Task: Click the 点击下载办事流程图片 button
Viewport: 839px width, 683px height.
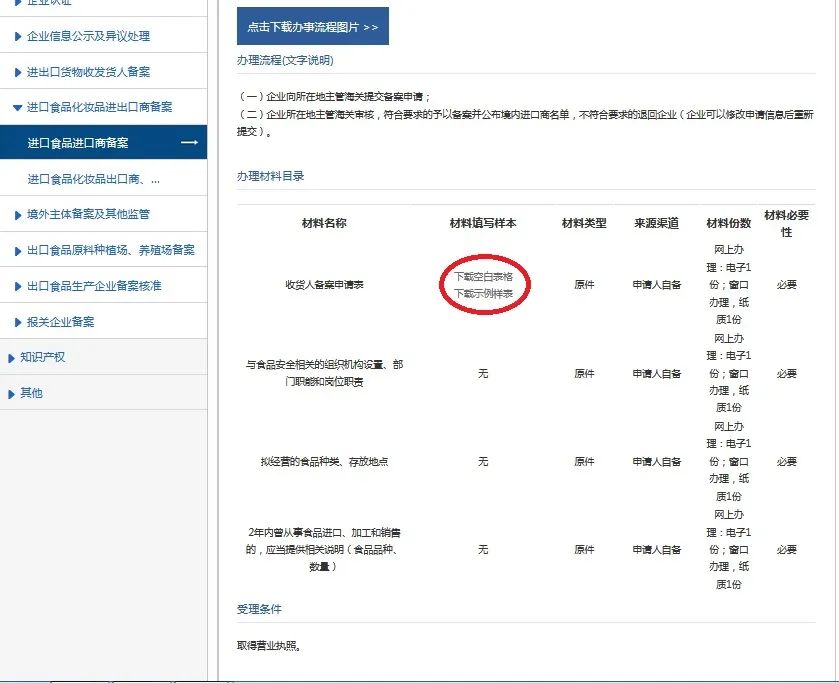Action: [312, 26]
